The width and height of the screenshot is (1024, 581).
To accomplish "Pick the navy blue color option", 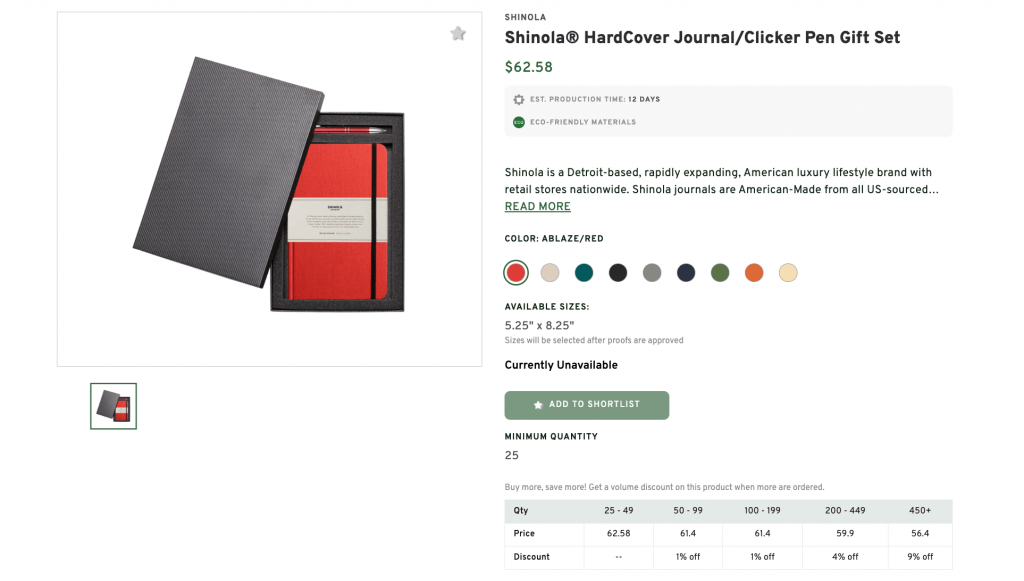I will point(686,272).
